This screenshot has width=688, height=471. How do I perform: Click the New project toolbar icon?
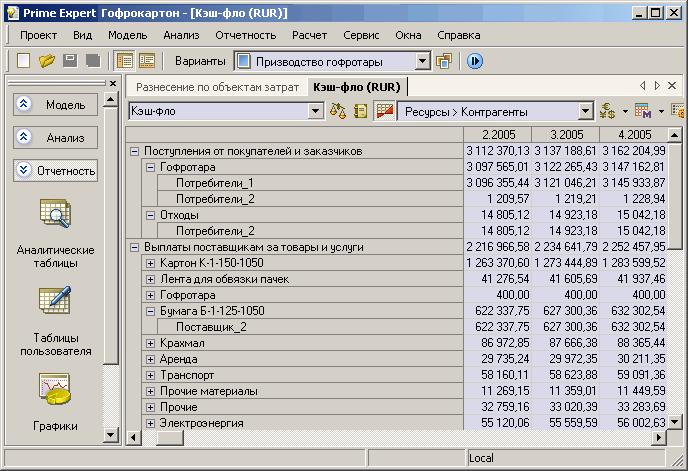point(23,61)
